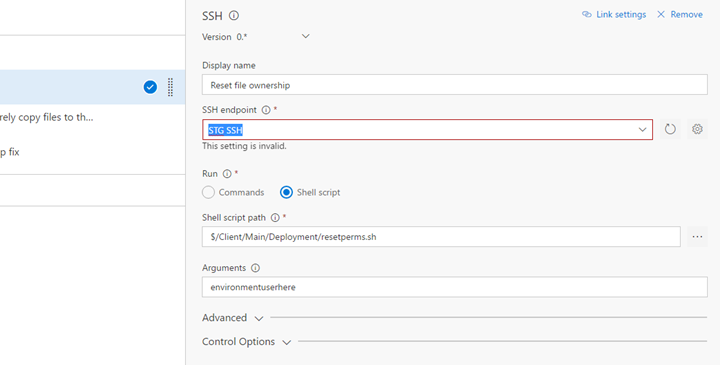720x365 pixels.
Task: Select the Shell script radio option
Action: click(286, 192)
